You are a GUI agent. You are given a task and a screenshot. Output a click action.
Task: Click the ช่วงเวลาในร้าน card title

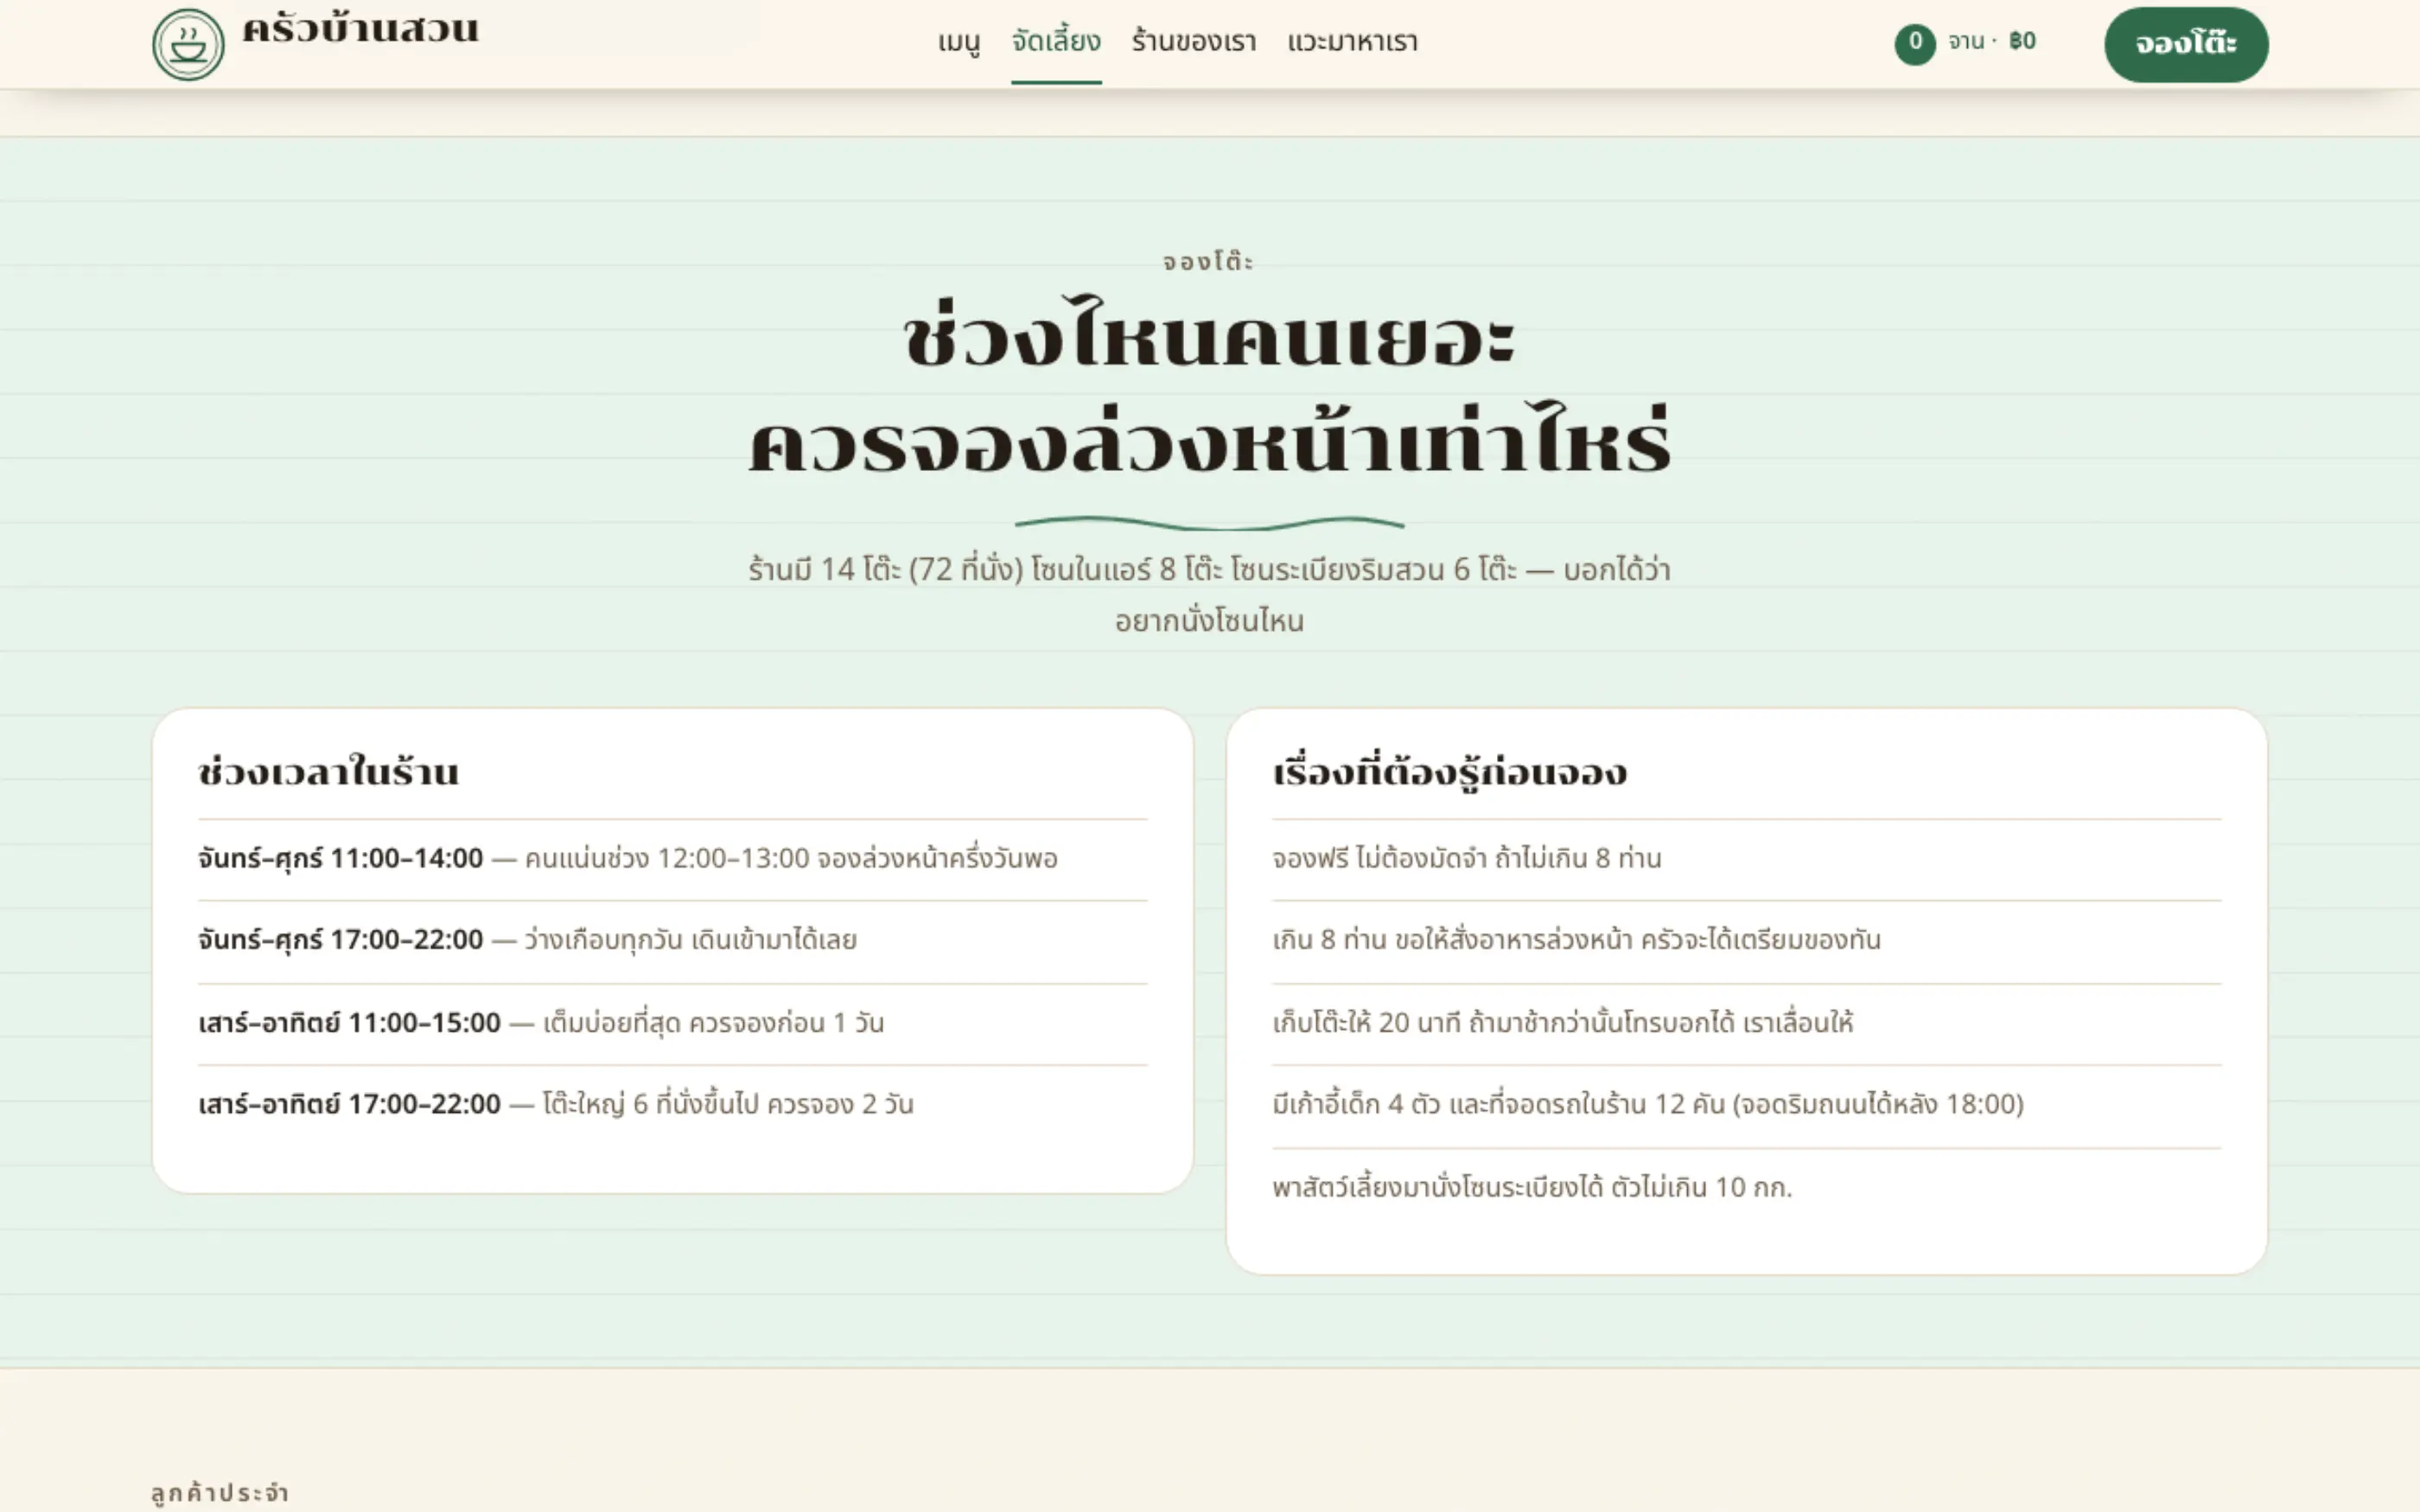pyautogui.click(x=328, y=772)
